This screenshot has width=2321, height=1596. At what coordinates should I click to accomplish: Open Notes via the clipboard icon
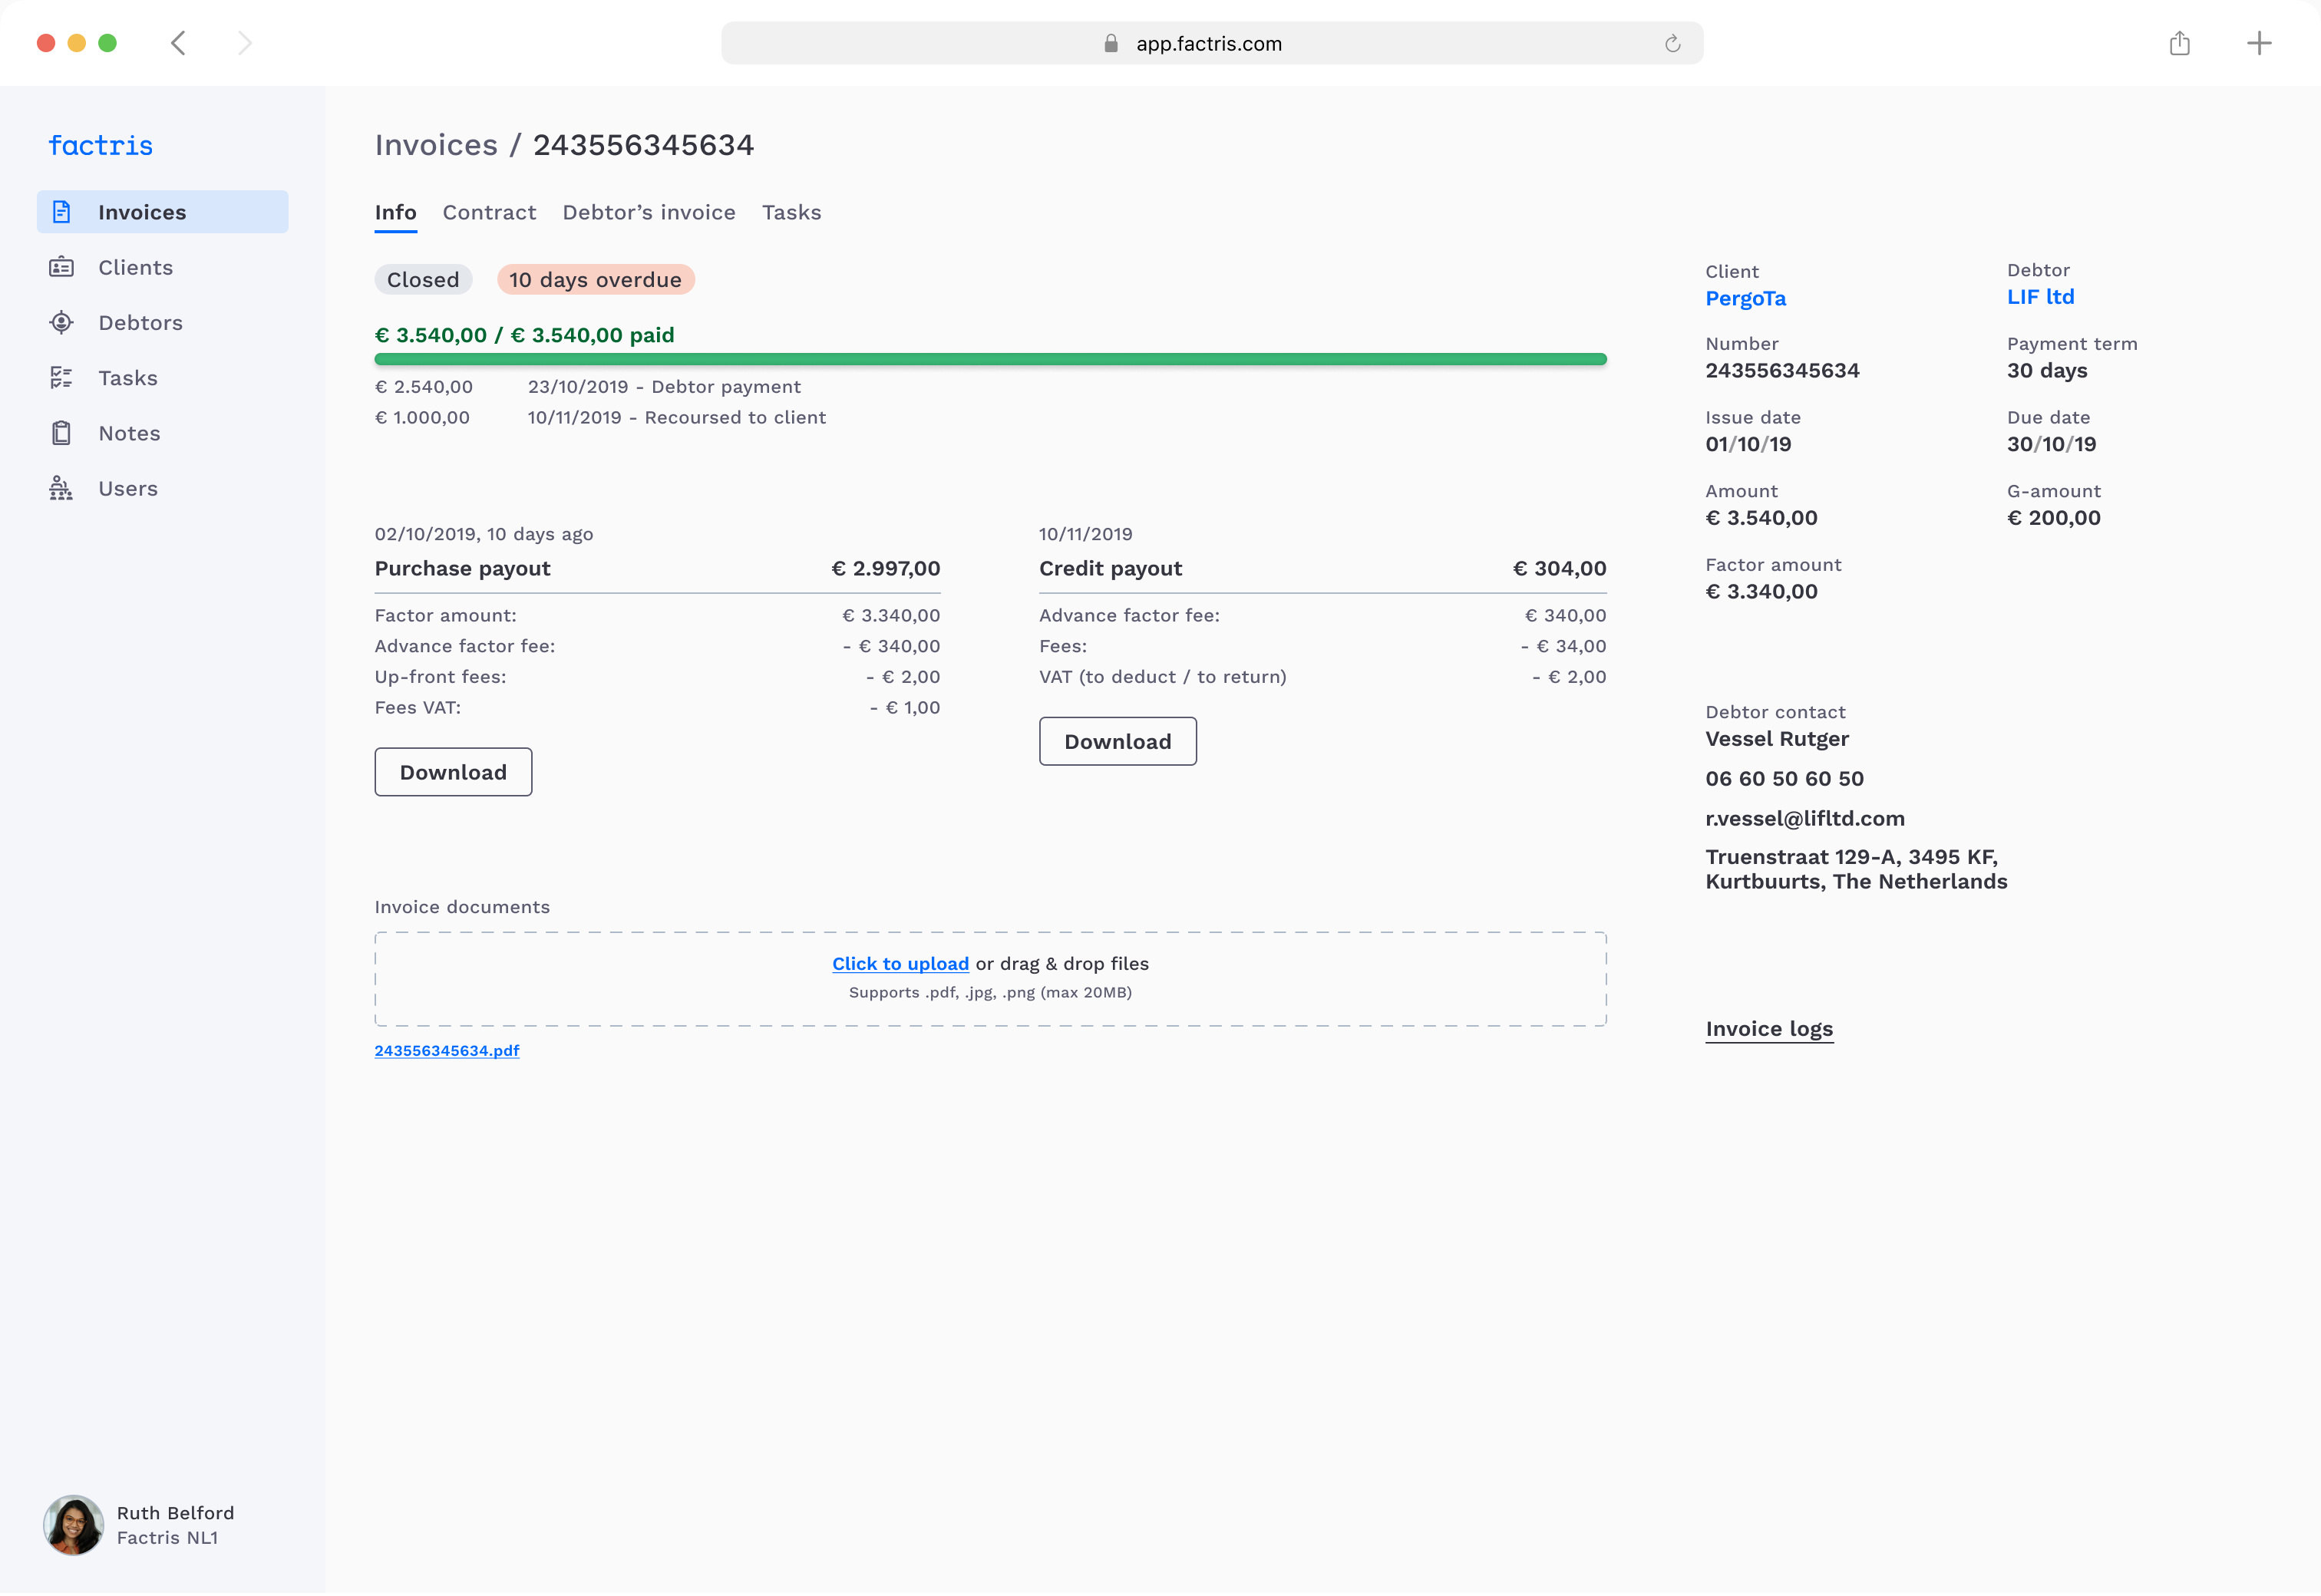point(62,432)
